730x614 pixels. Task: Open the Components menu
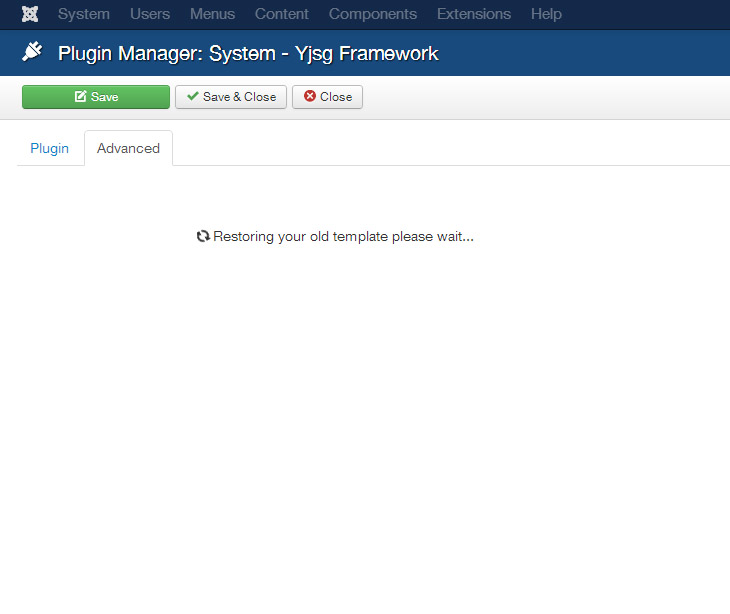click(373, 14)
